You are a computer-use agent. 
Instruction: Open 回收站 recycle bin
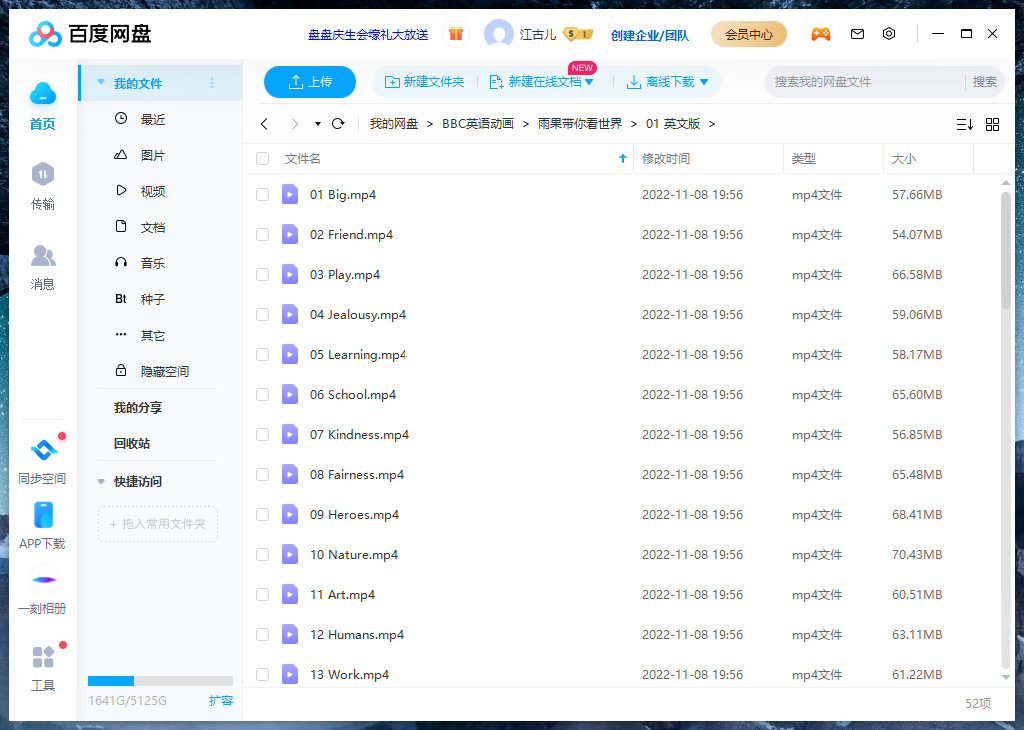[x=132, y=444]
